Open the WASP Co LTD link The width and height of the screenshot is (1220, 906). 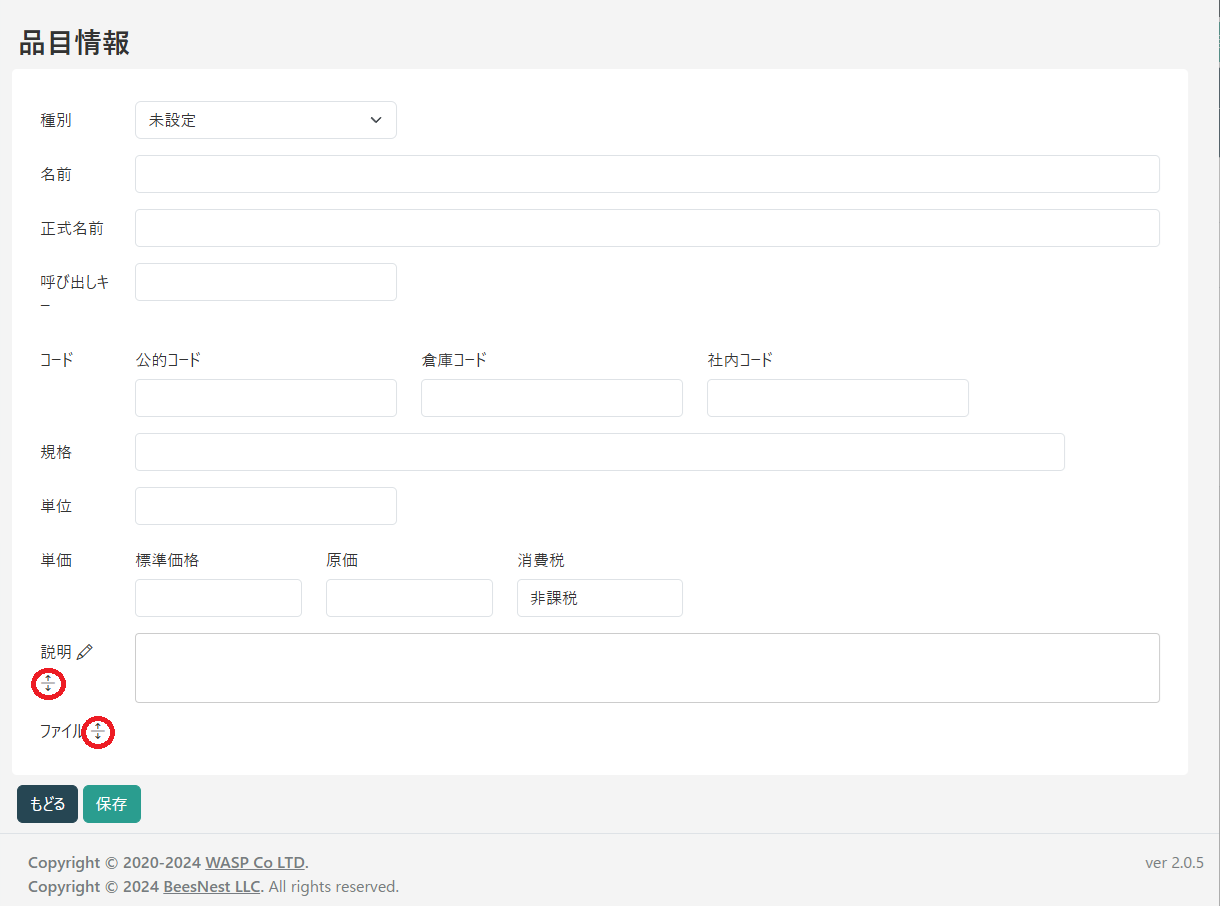[x=255, y=862]
